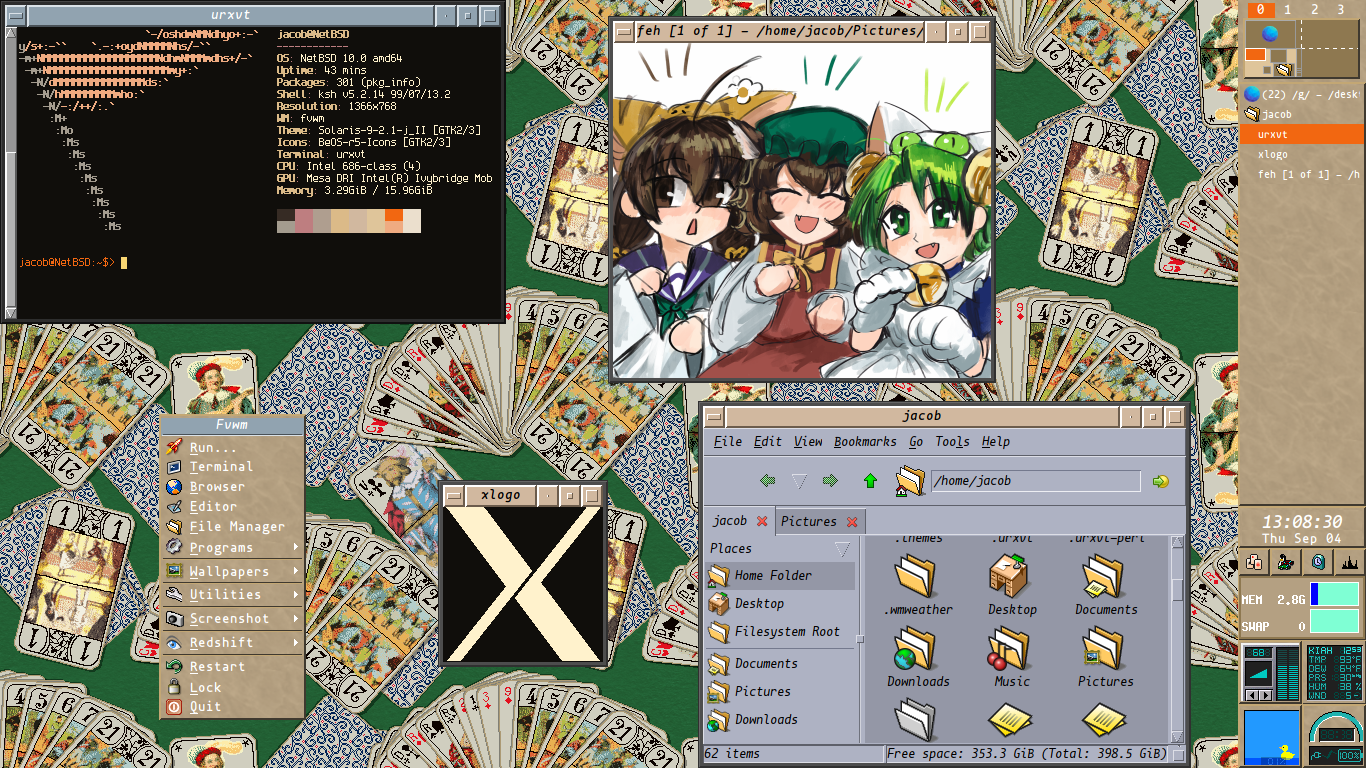Go forward with the right green arrow
This screenshot has height=768, width=1366.
coord(829,481)
